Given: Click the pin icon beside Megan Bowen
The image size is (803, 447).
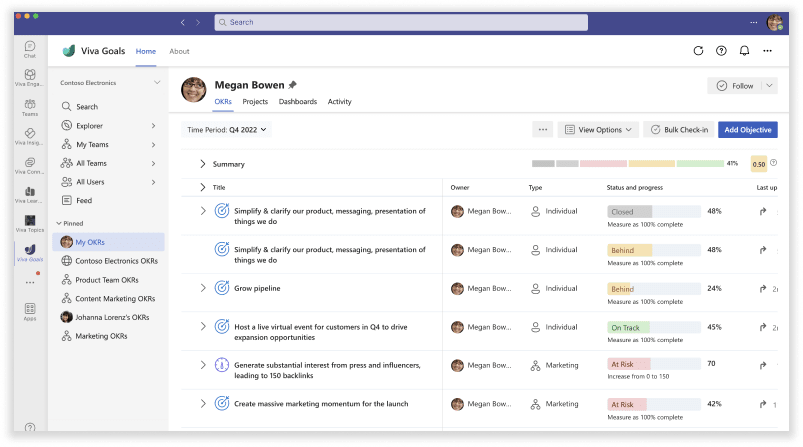Looking at the screenshot, I should (x=292, y=85).
